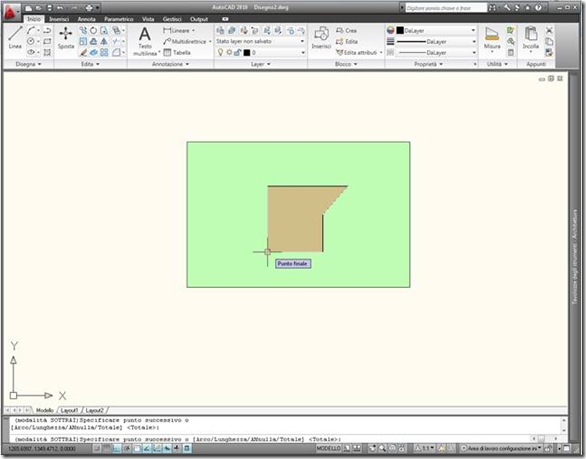Screen dimensions: 586x459
Task: Activate the Sposta move tool
Action: click(66, 38)
